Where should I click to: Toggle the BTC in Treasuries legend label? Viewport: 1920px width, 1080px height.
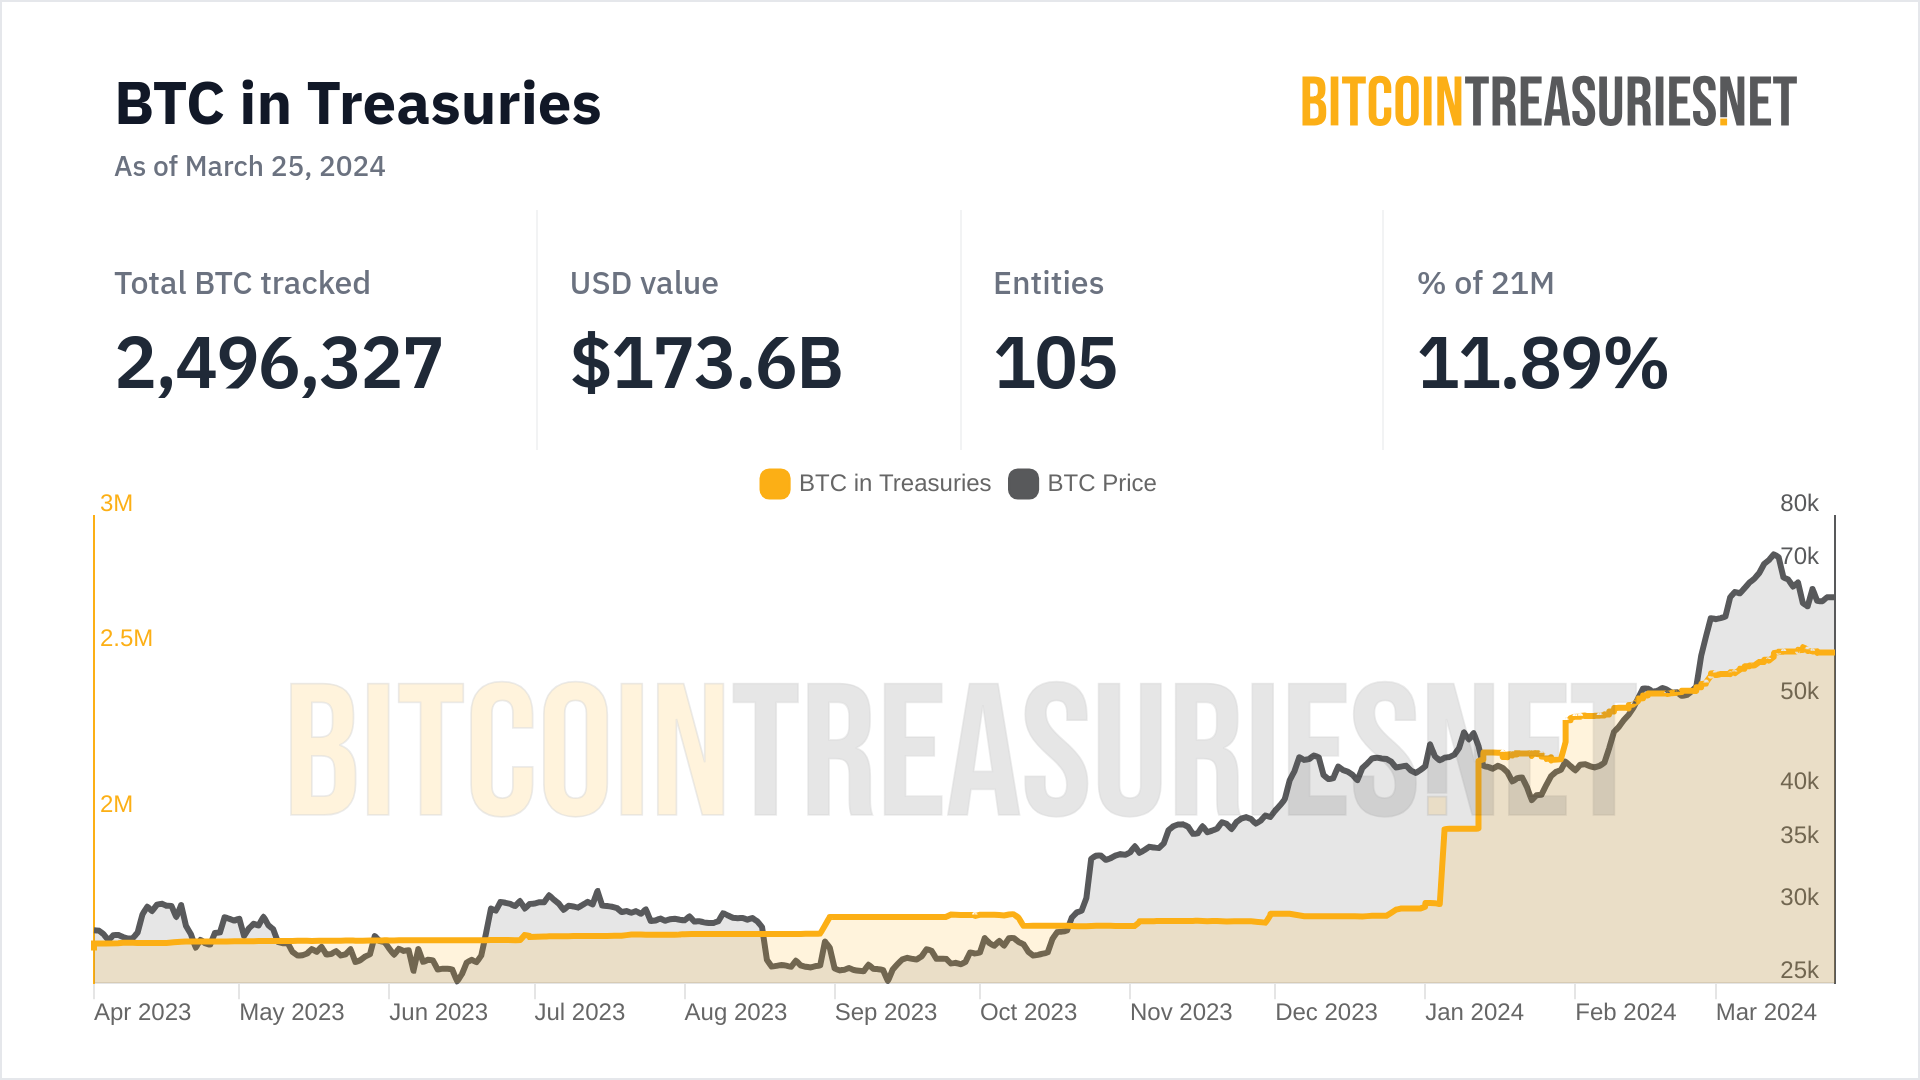[x=894, y=484]
